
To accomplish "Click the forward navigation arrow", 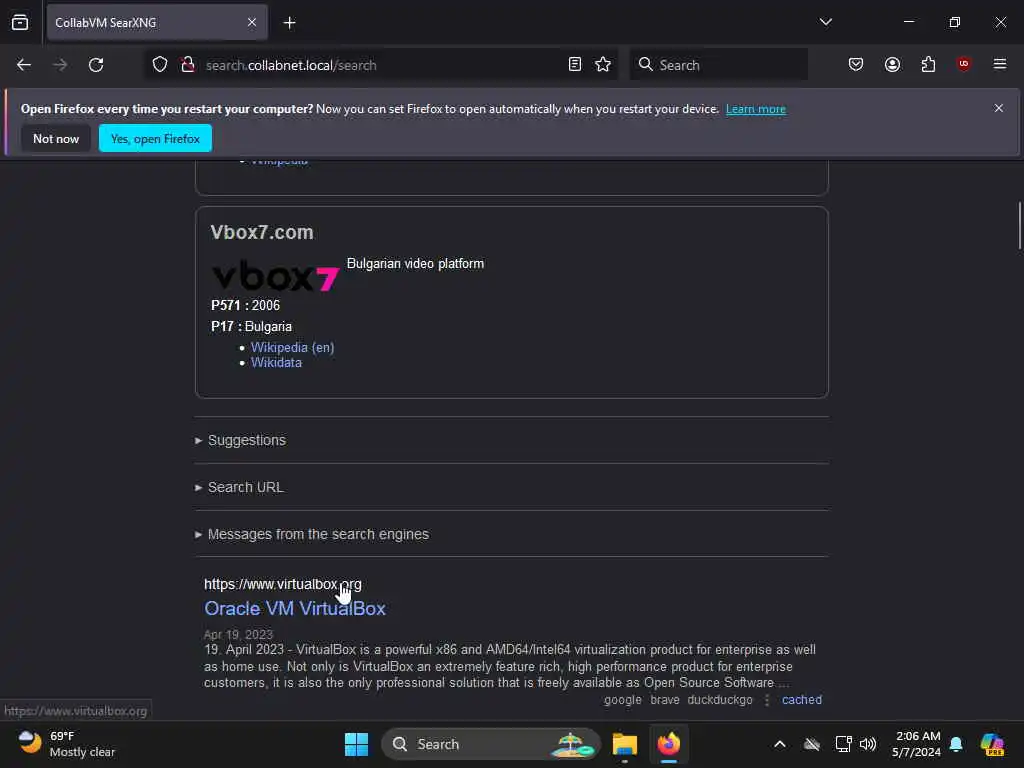I will pyautogui.click(x=60, y=65).
